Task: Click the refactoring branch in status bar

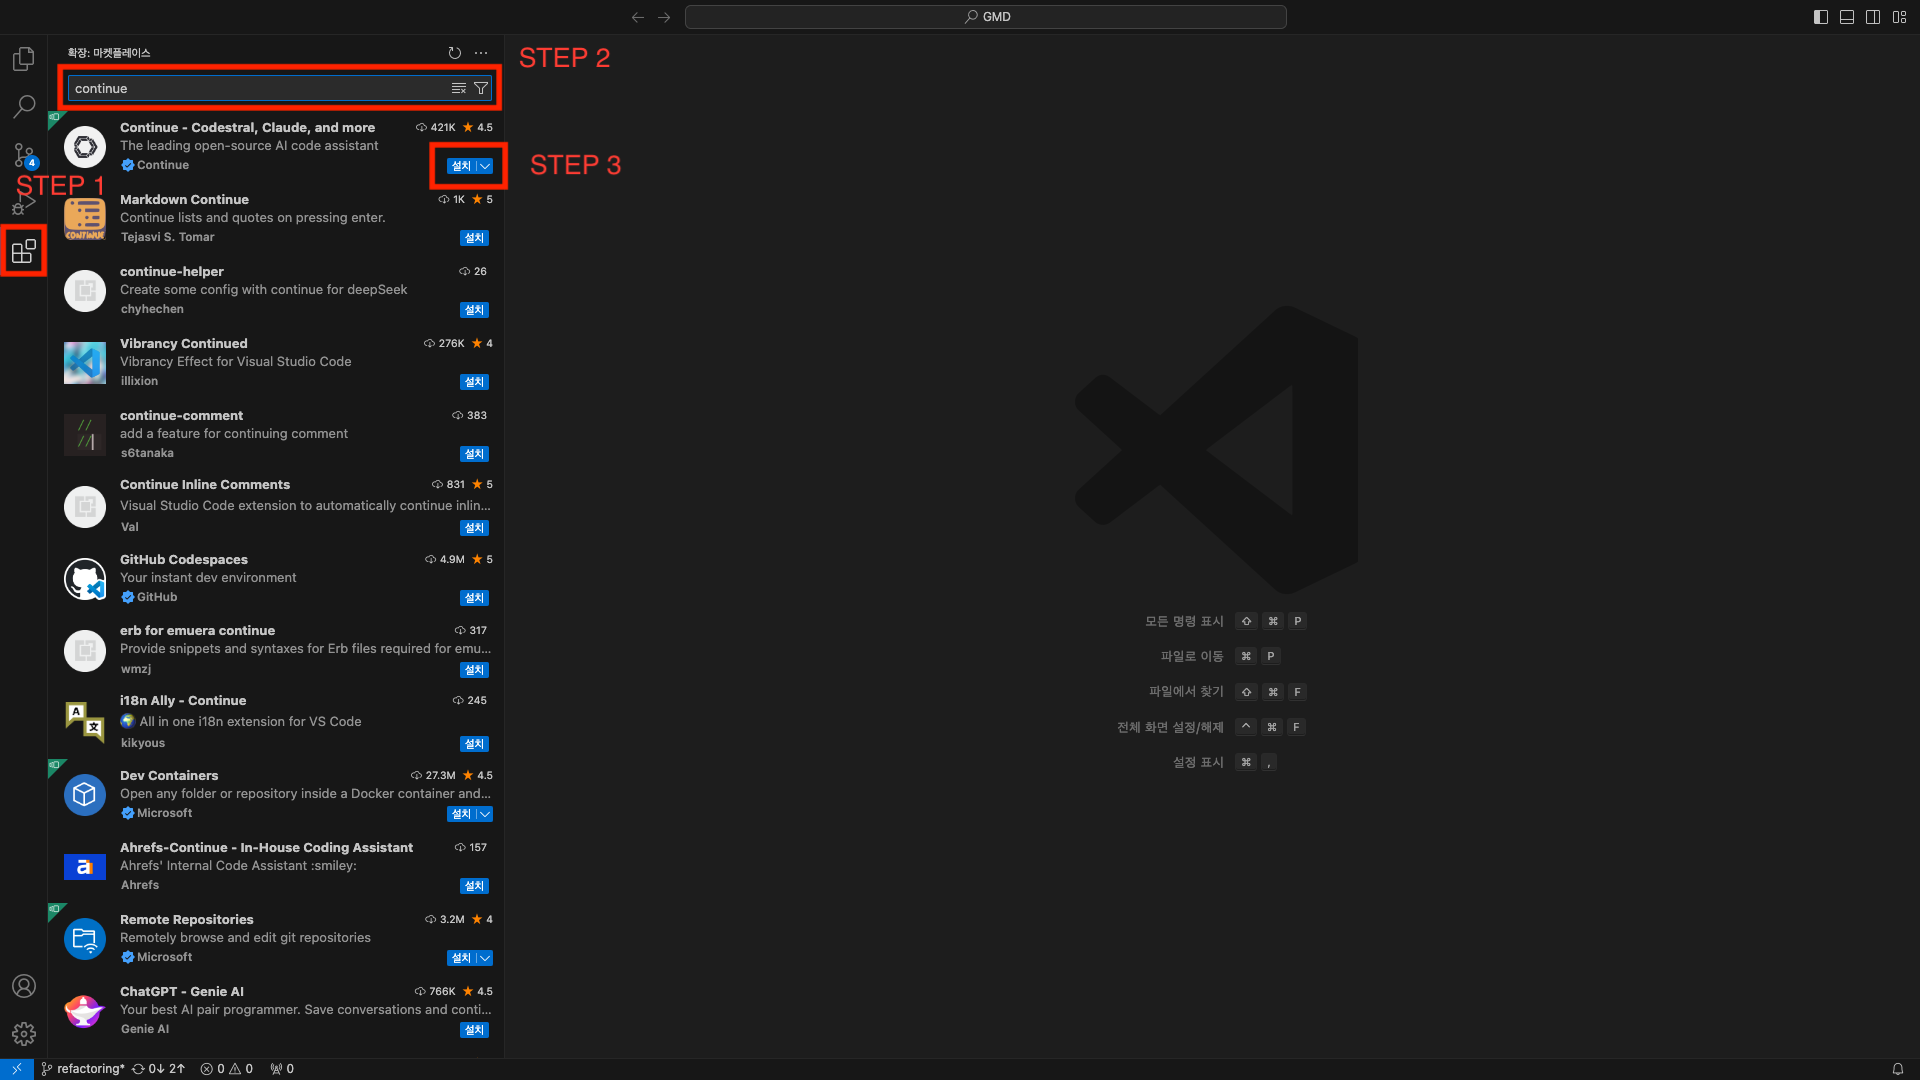Action: click(90, 1069)
